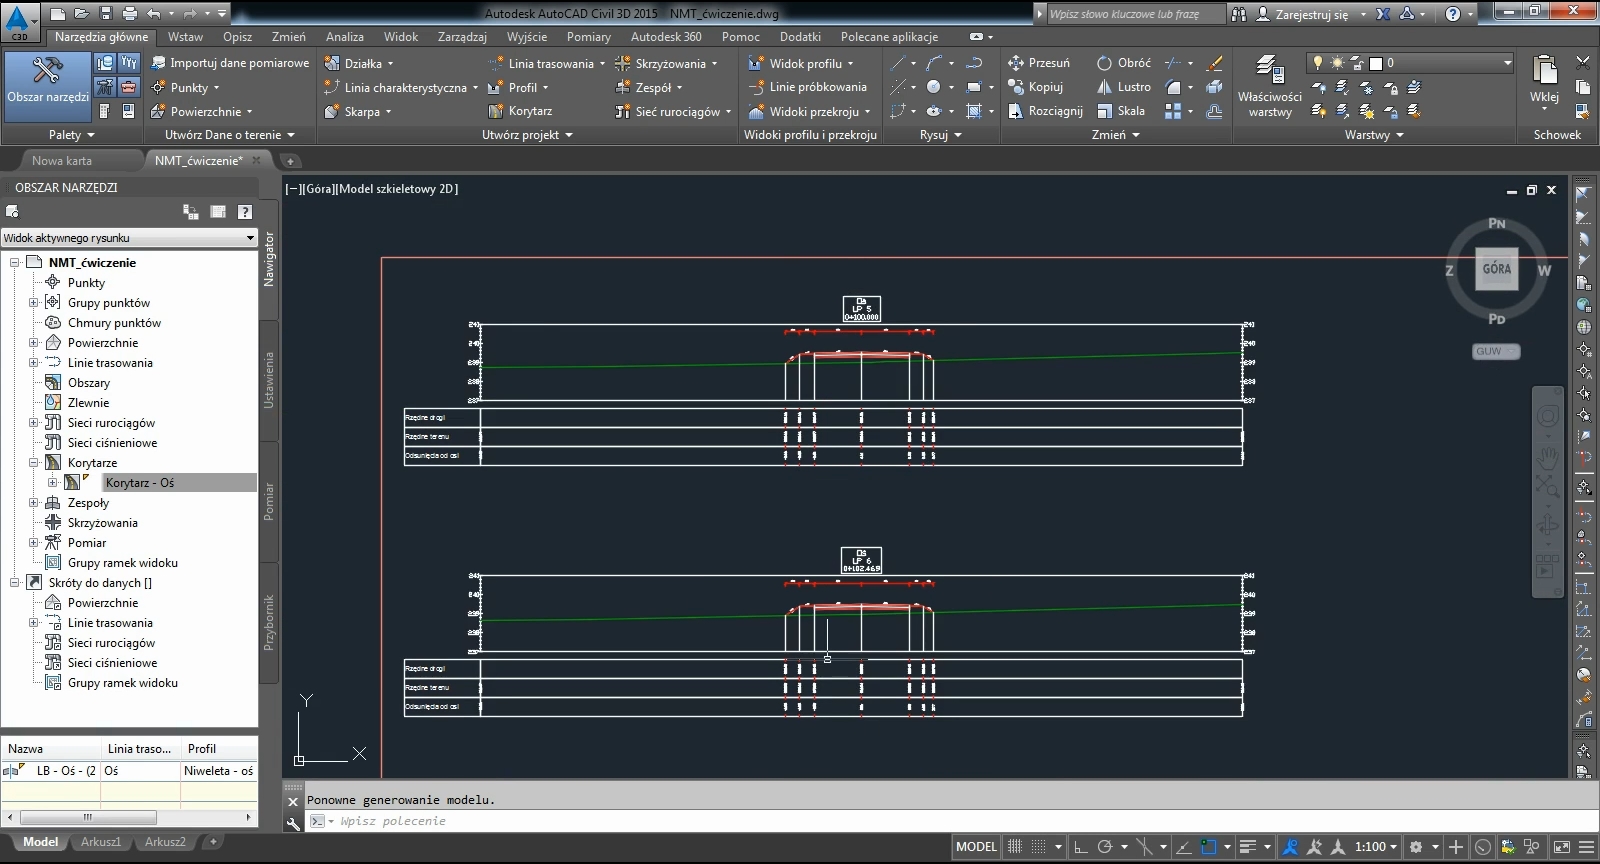
Task: Switch to the Arkusz1 layout tab
Action: point(101,842)
